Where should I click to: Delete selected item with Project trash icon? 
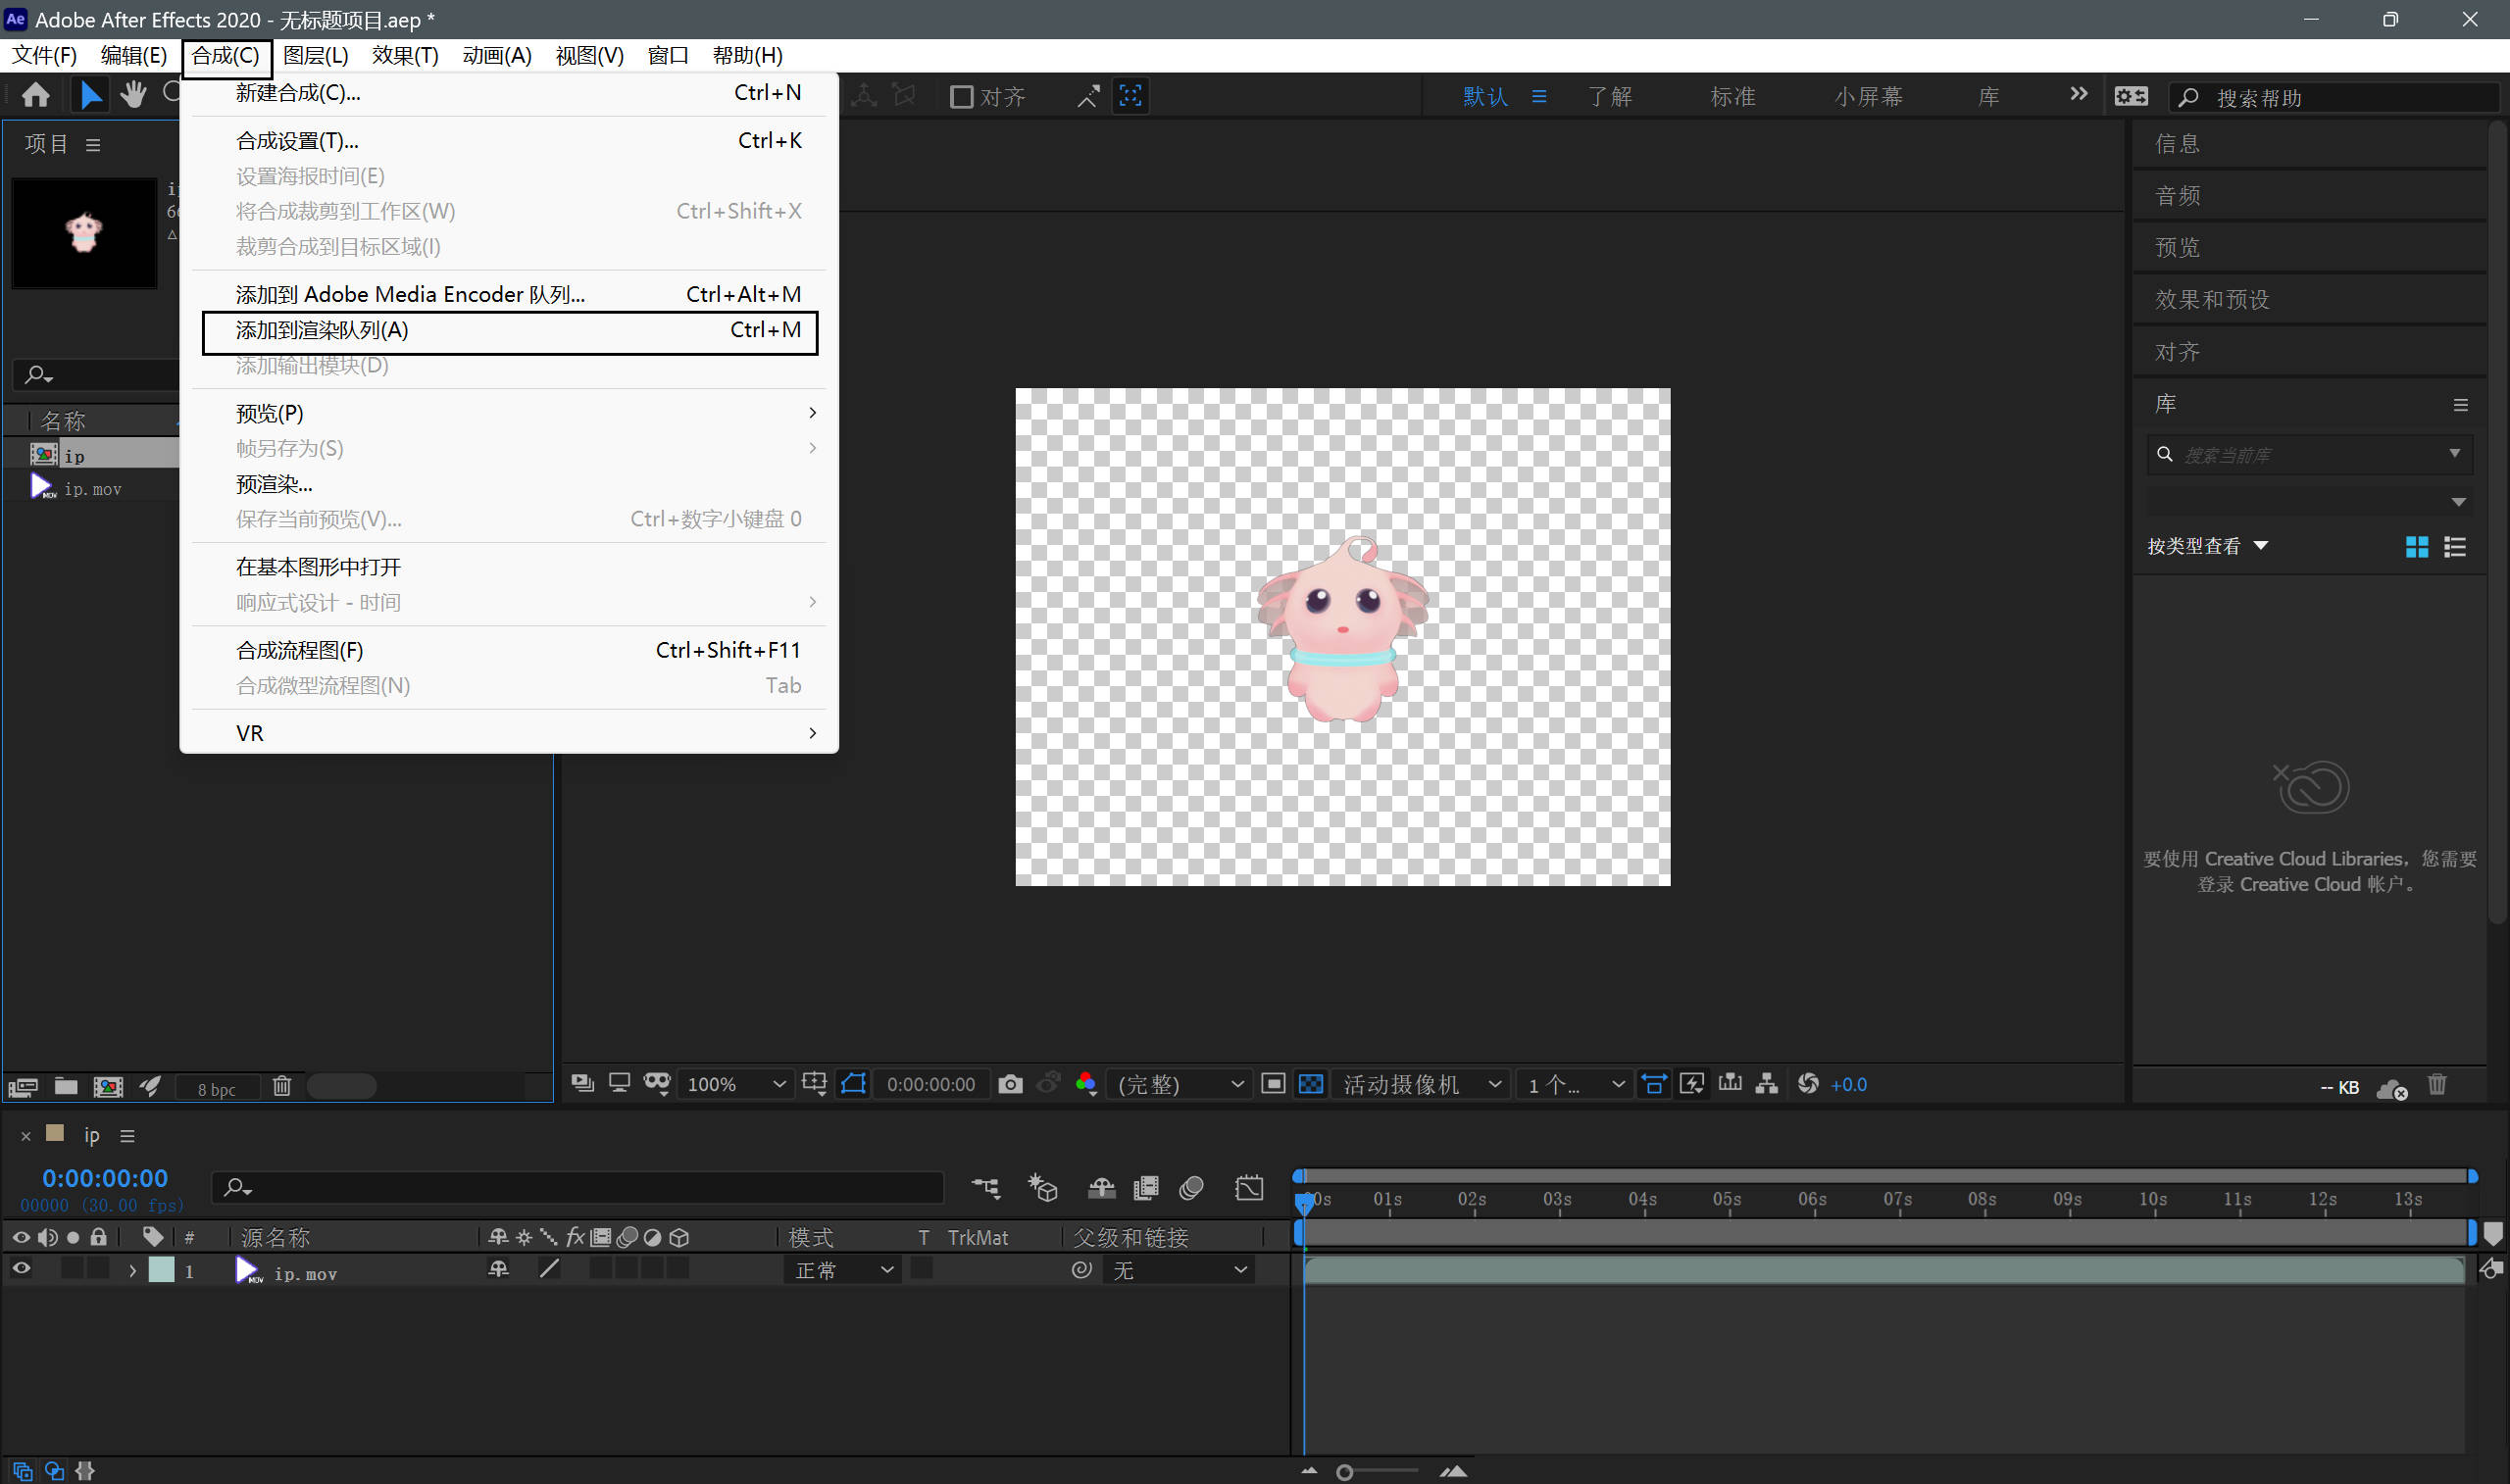tap(282, 1086)
